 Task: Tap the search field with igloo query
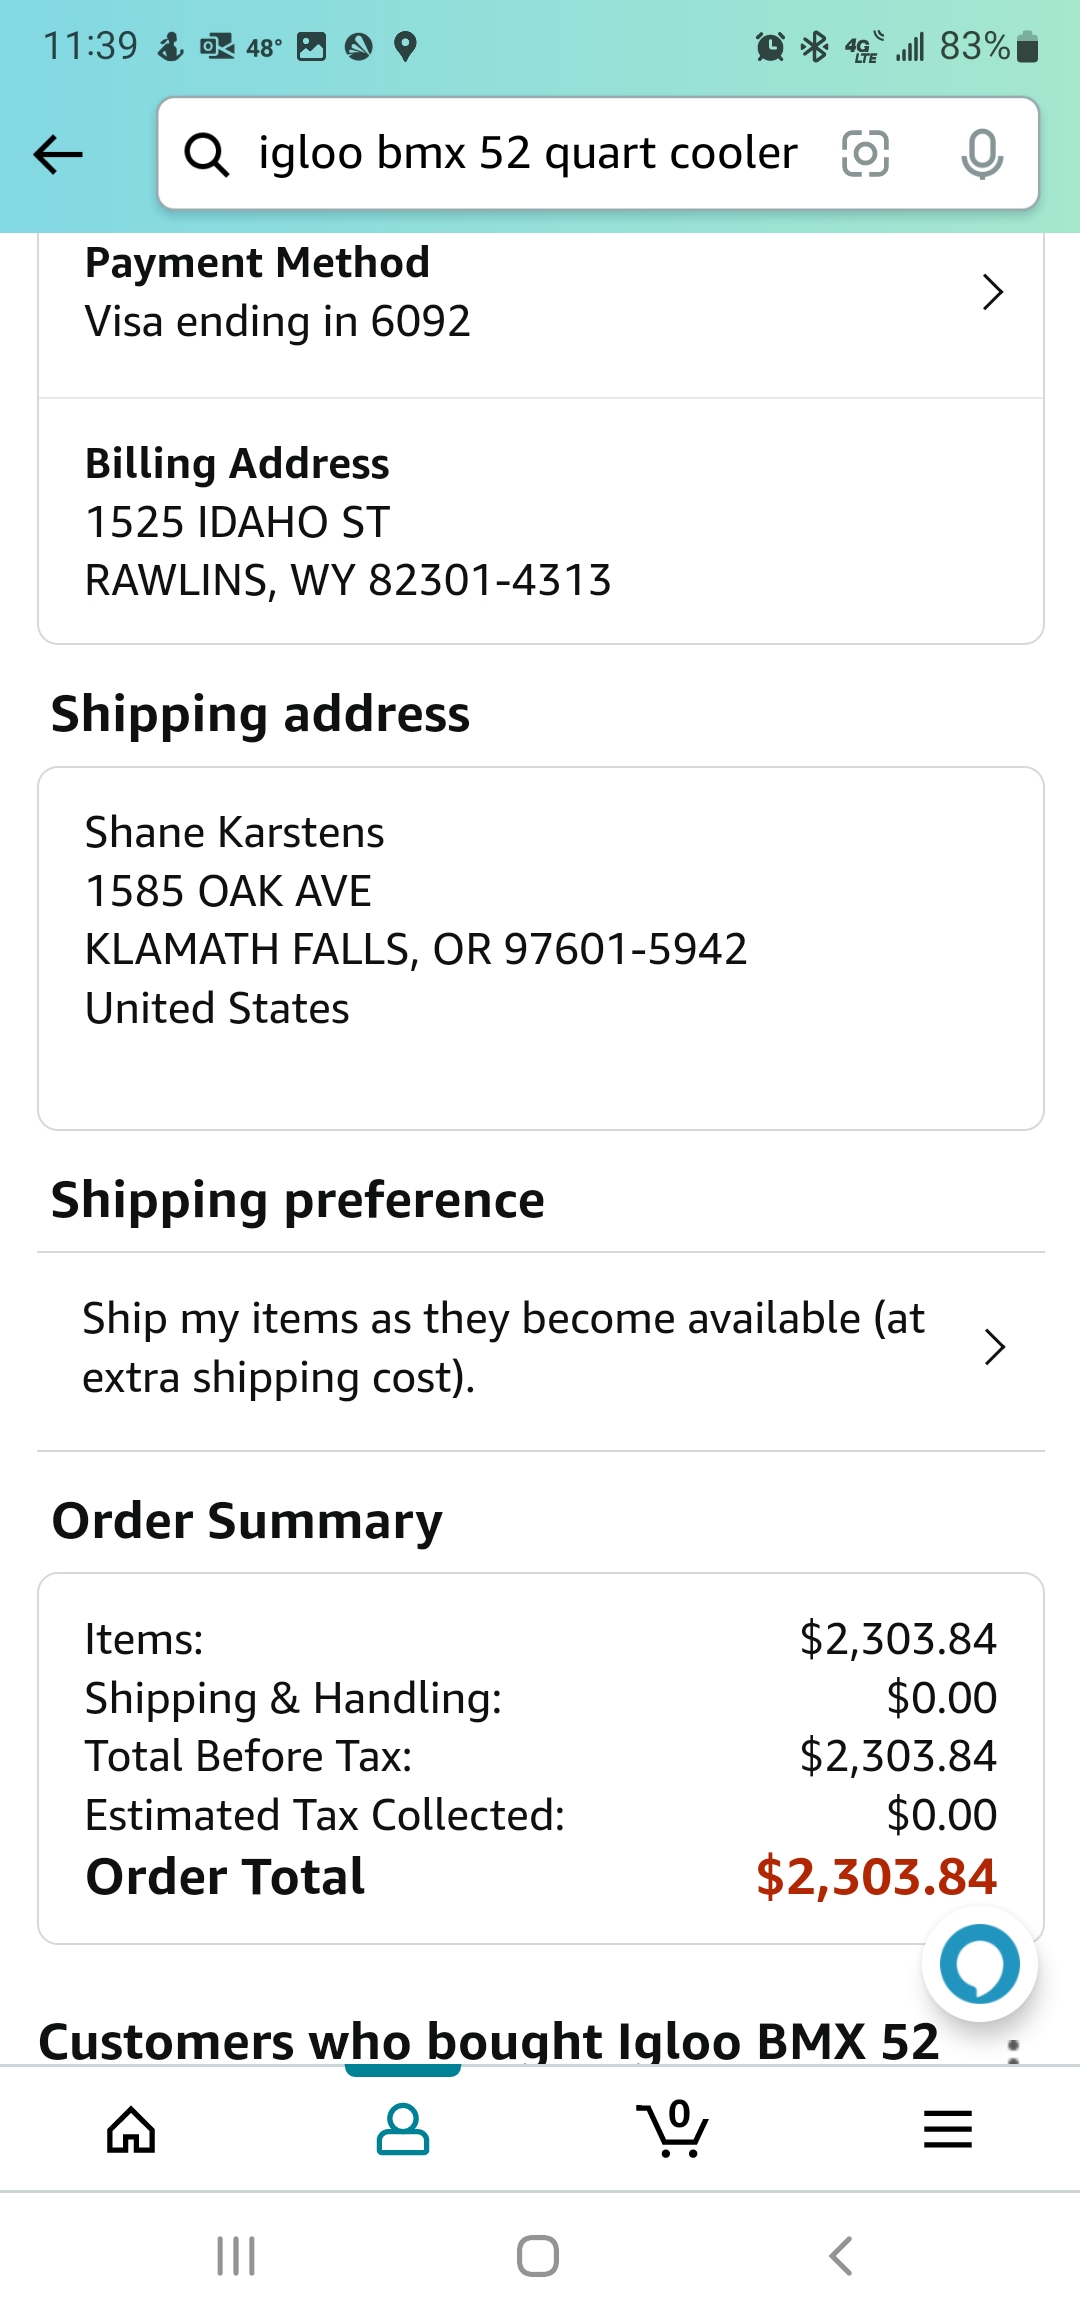528,154
